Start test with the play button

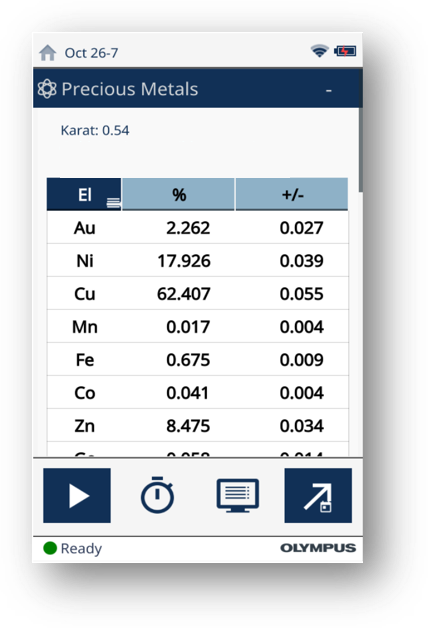click(77, 495)
